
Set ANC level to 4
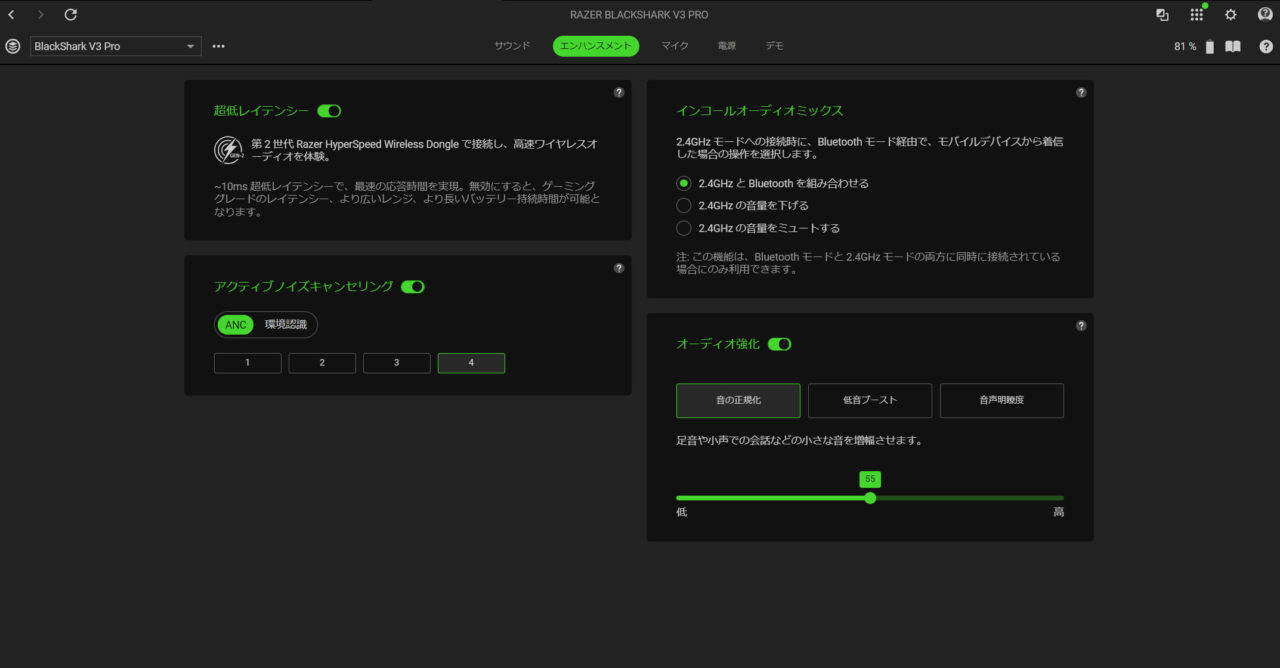click(471, 363)
